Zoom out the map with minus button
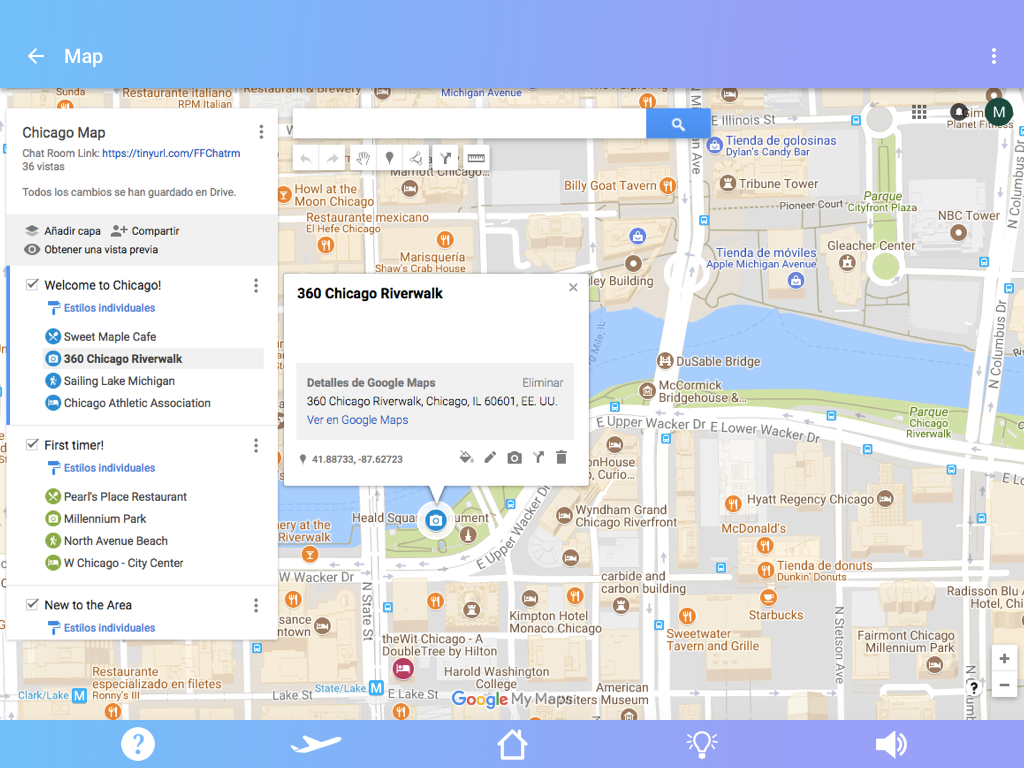 tap(1004, 685)
